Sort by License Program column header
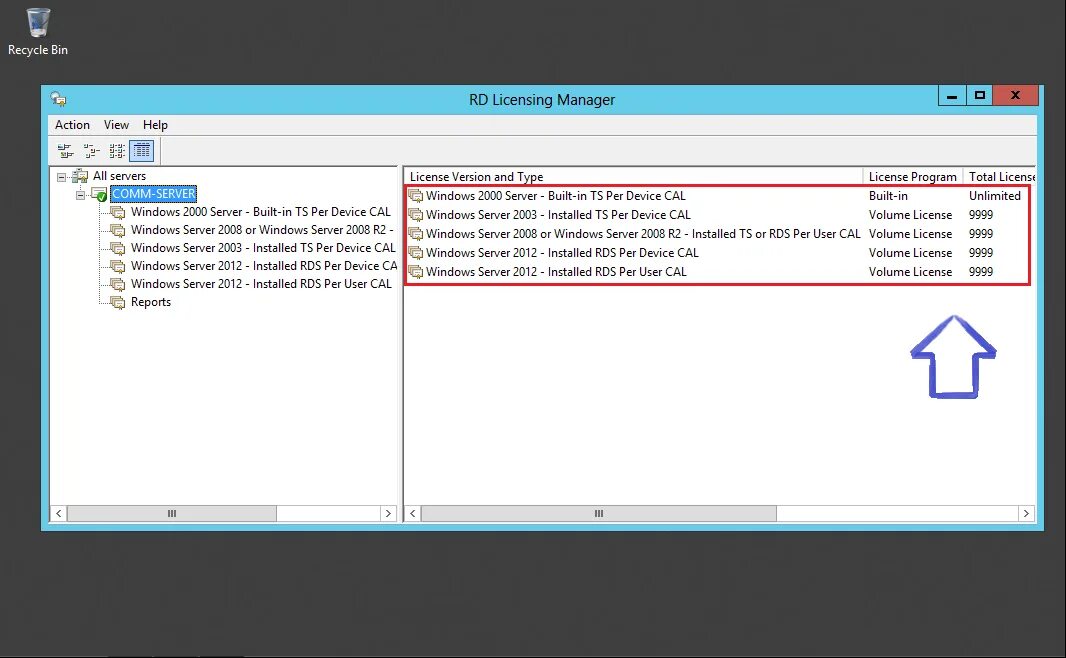Viewport: 1066px width, 658px height. pyautogui.click(x=913, y=177)
